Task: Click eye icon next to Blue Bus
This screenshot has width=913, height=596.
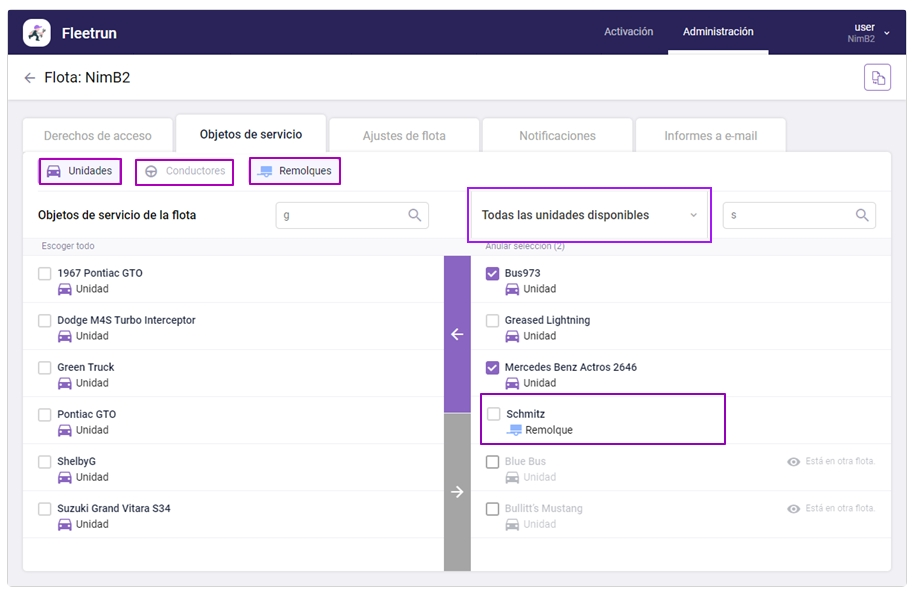Action: click(x=793, y=462)
